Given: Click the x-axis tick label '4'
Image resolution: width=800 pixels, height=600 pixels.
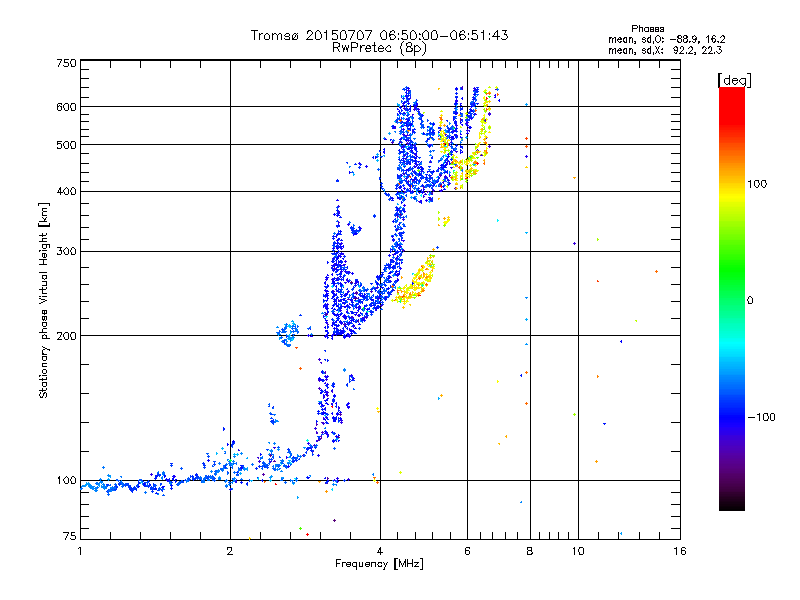Looking at the screenshot, I should (380, 552).
